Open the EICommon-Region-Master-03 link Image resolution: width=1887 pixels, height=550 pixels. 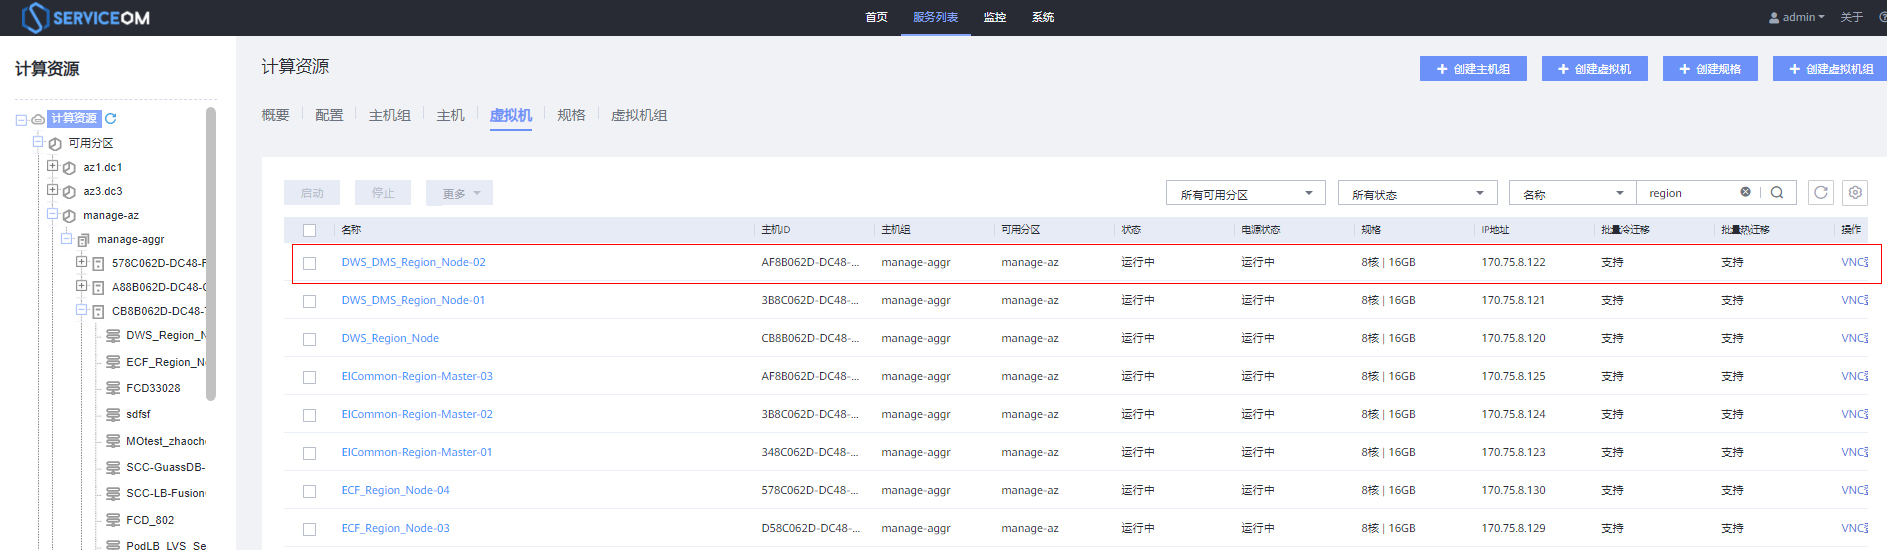pos(417,376)
